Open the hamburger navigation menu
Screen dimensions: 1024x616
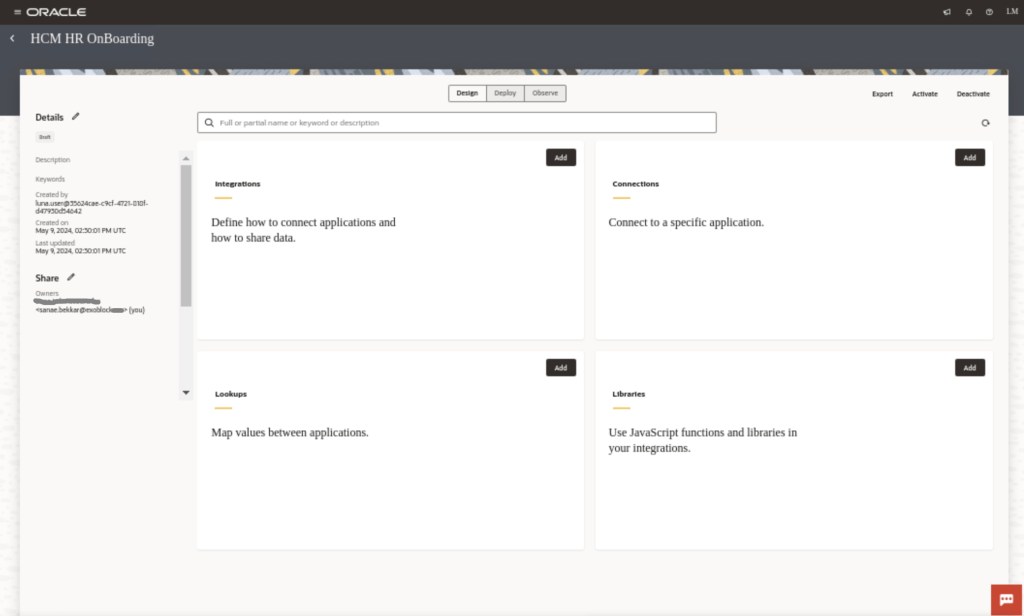(x=17, y=12)
